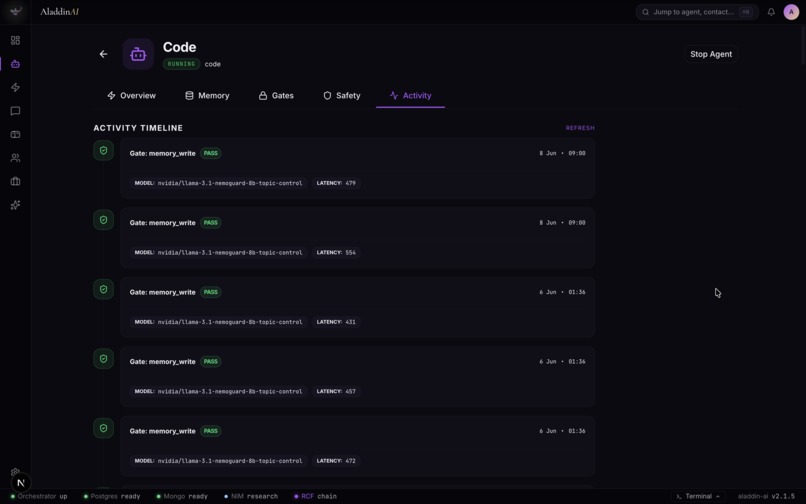Open the dashboard grid icon in sidebar
The height and width of the screenshot is (504, 806).
click(15, 40)
